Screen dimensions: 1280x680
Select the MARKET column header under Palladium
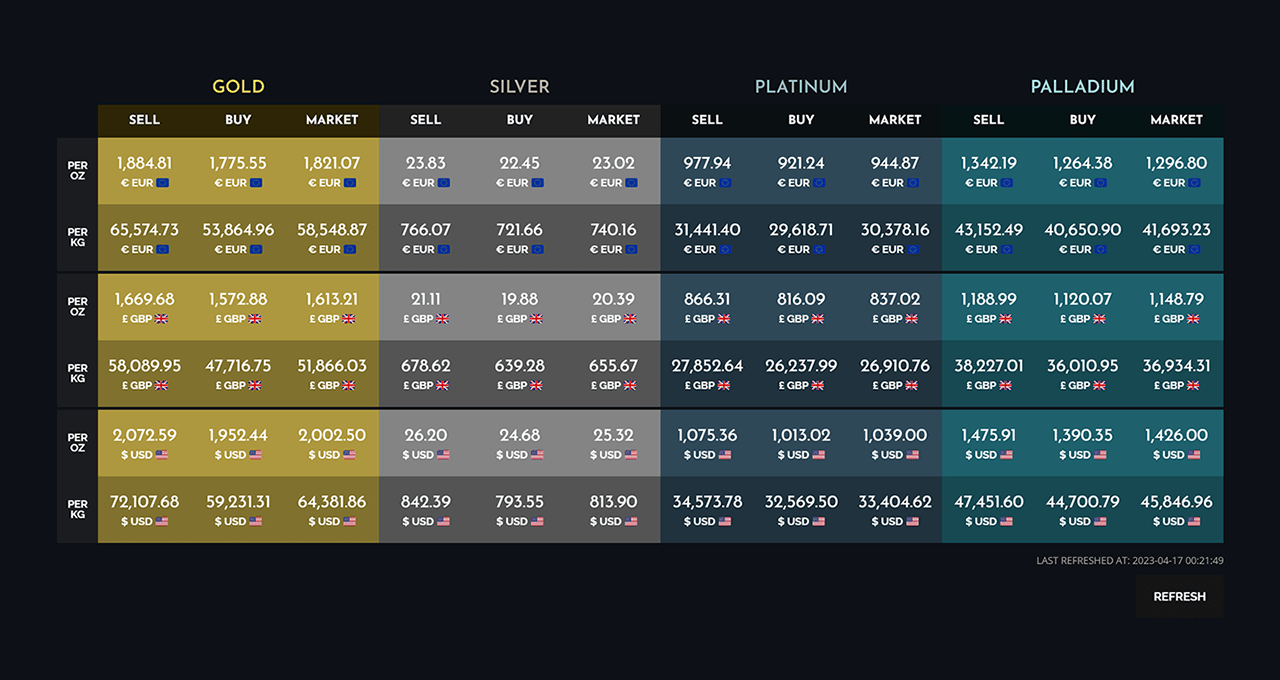coord(1176,120)
